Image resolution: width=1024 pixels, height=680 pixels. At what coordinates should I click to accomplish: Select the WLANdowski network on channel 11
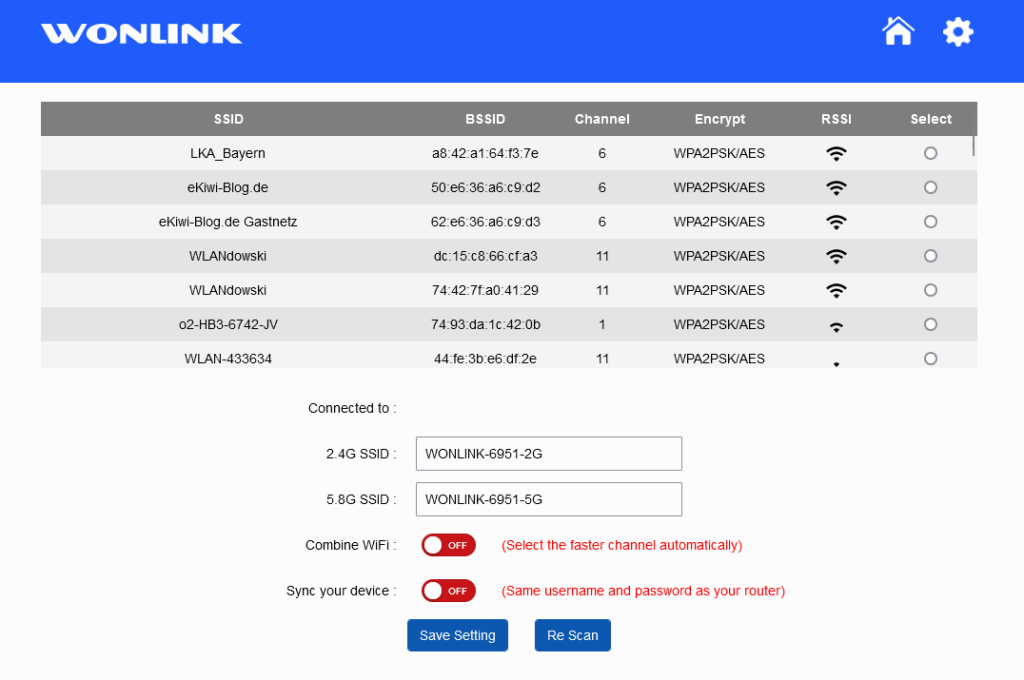(x=930, y=255)
